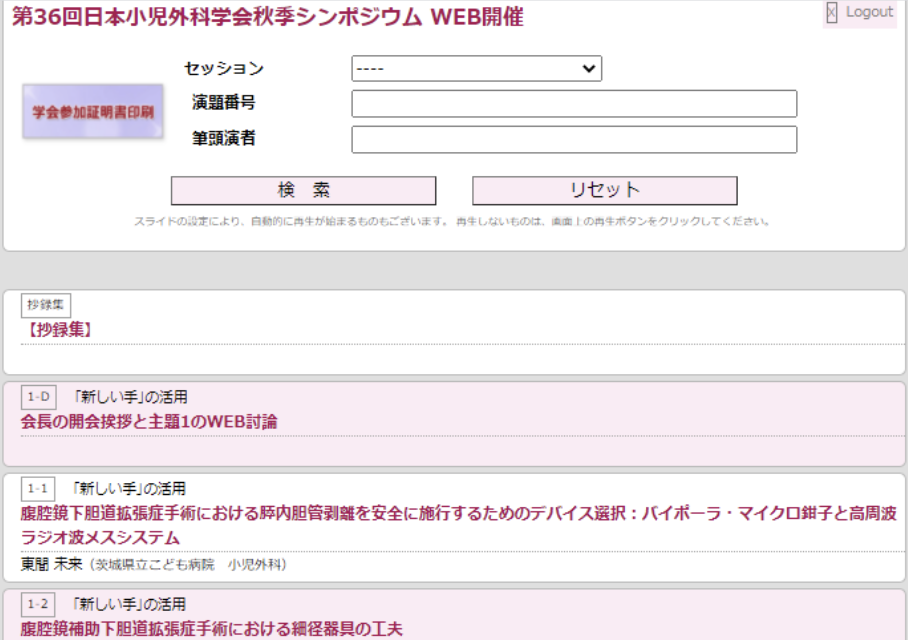Open the 細径器具の工夫 presentation link

(x=211, y=629)
